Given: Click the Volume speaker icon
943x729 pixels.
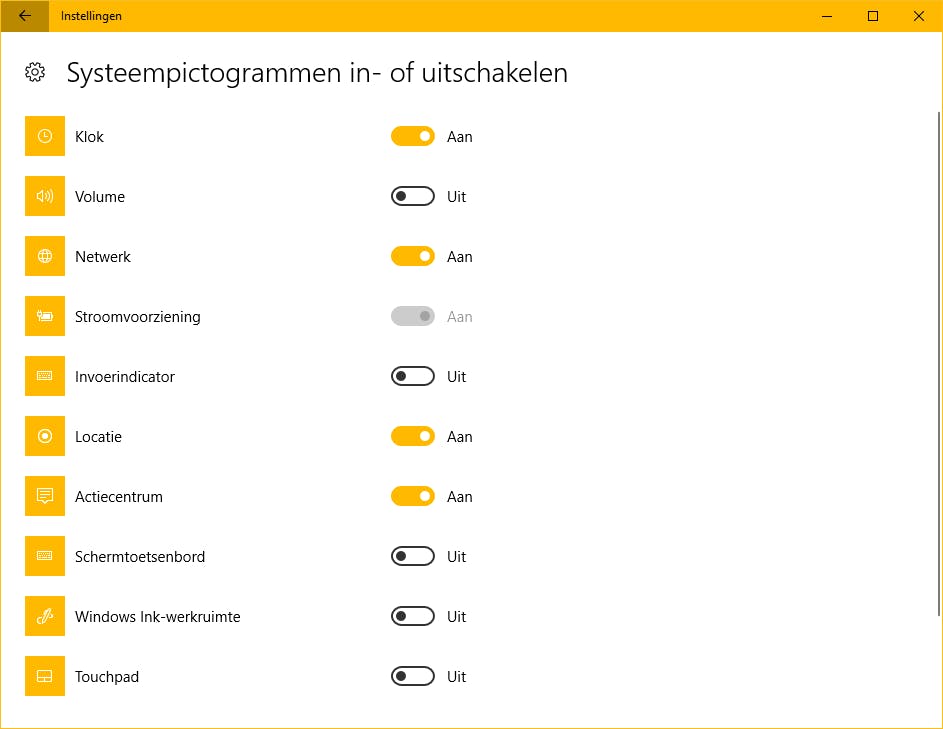Looking at the screenshot, I should (x=45, y=197).
